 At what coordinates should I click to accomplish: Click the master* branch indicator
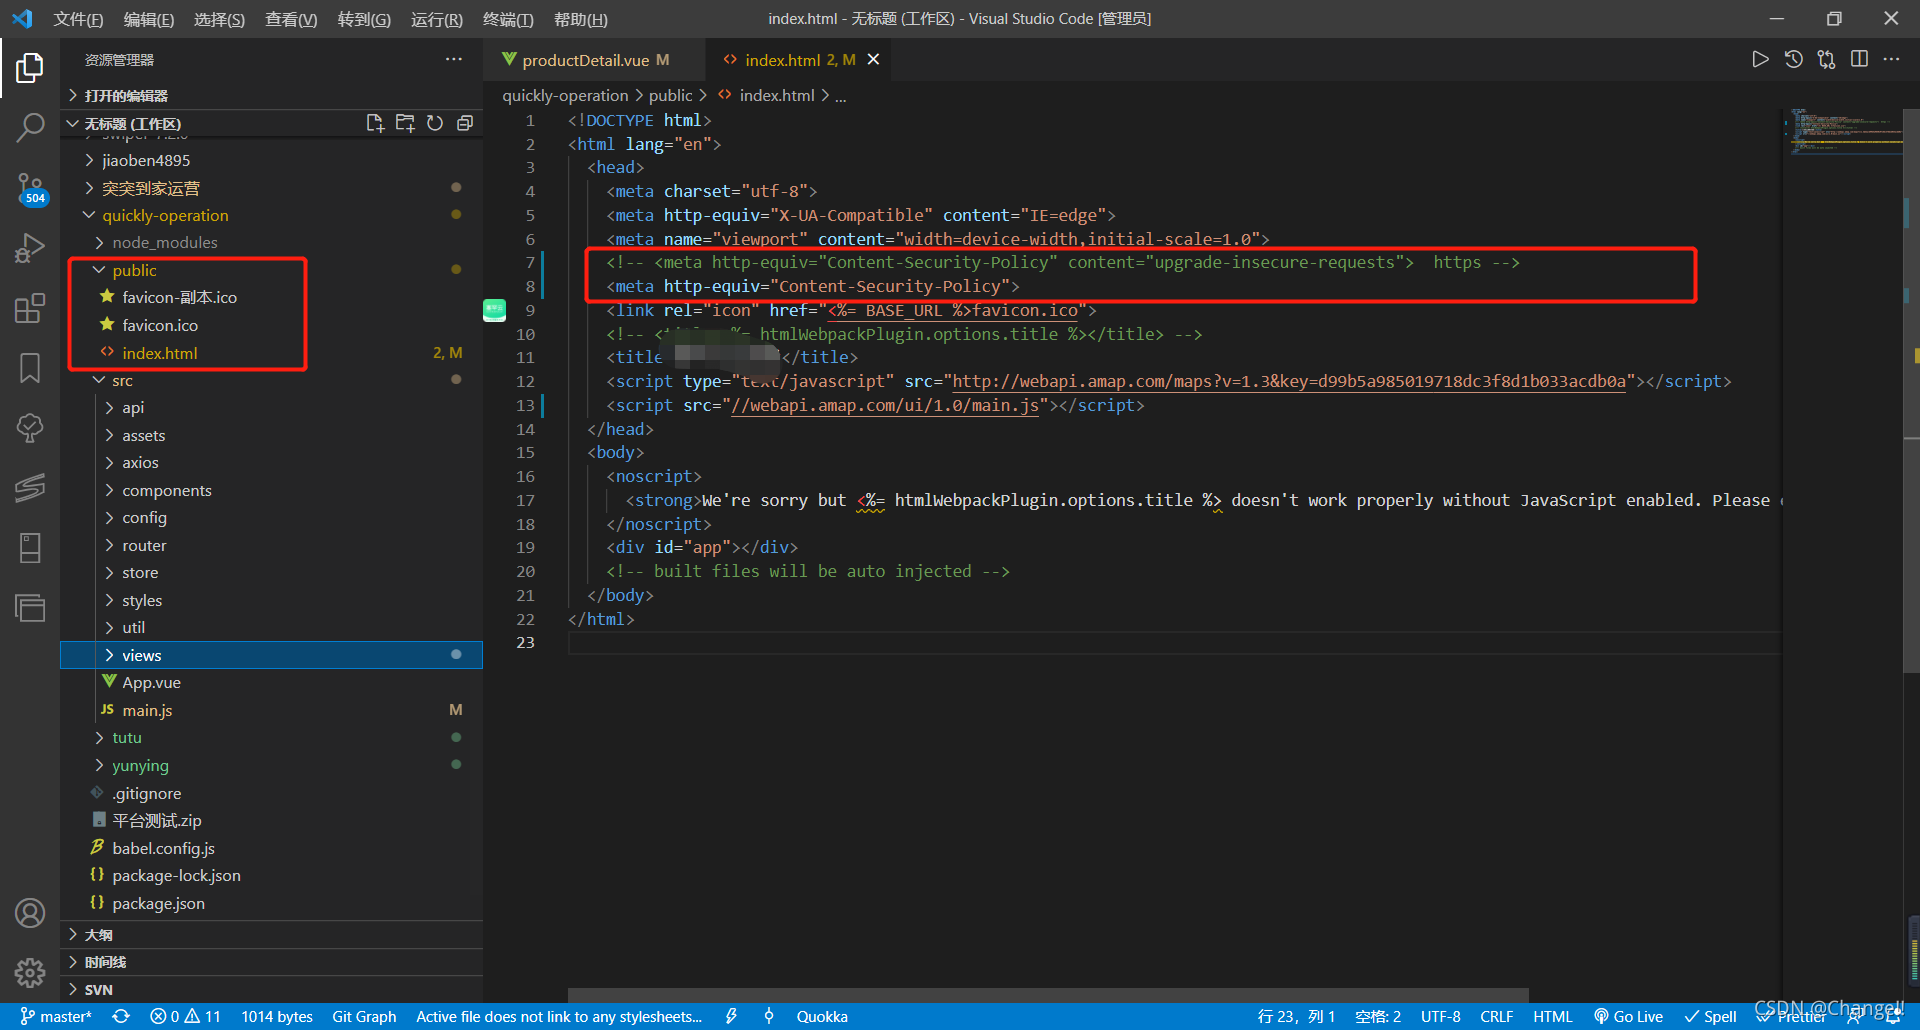pyautogui.click(x=56, y=1016)
